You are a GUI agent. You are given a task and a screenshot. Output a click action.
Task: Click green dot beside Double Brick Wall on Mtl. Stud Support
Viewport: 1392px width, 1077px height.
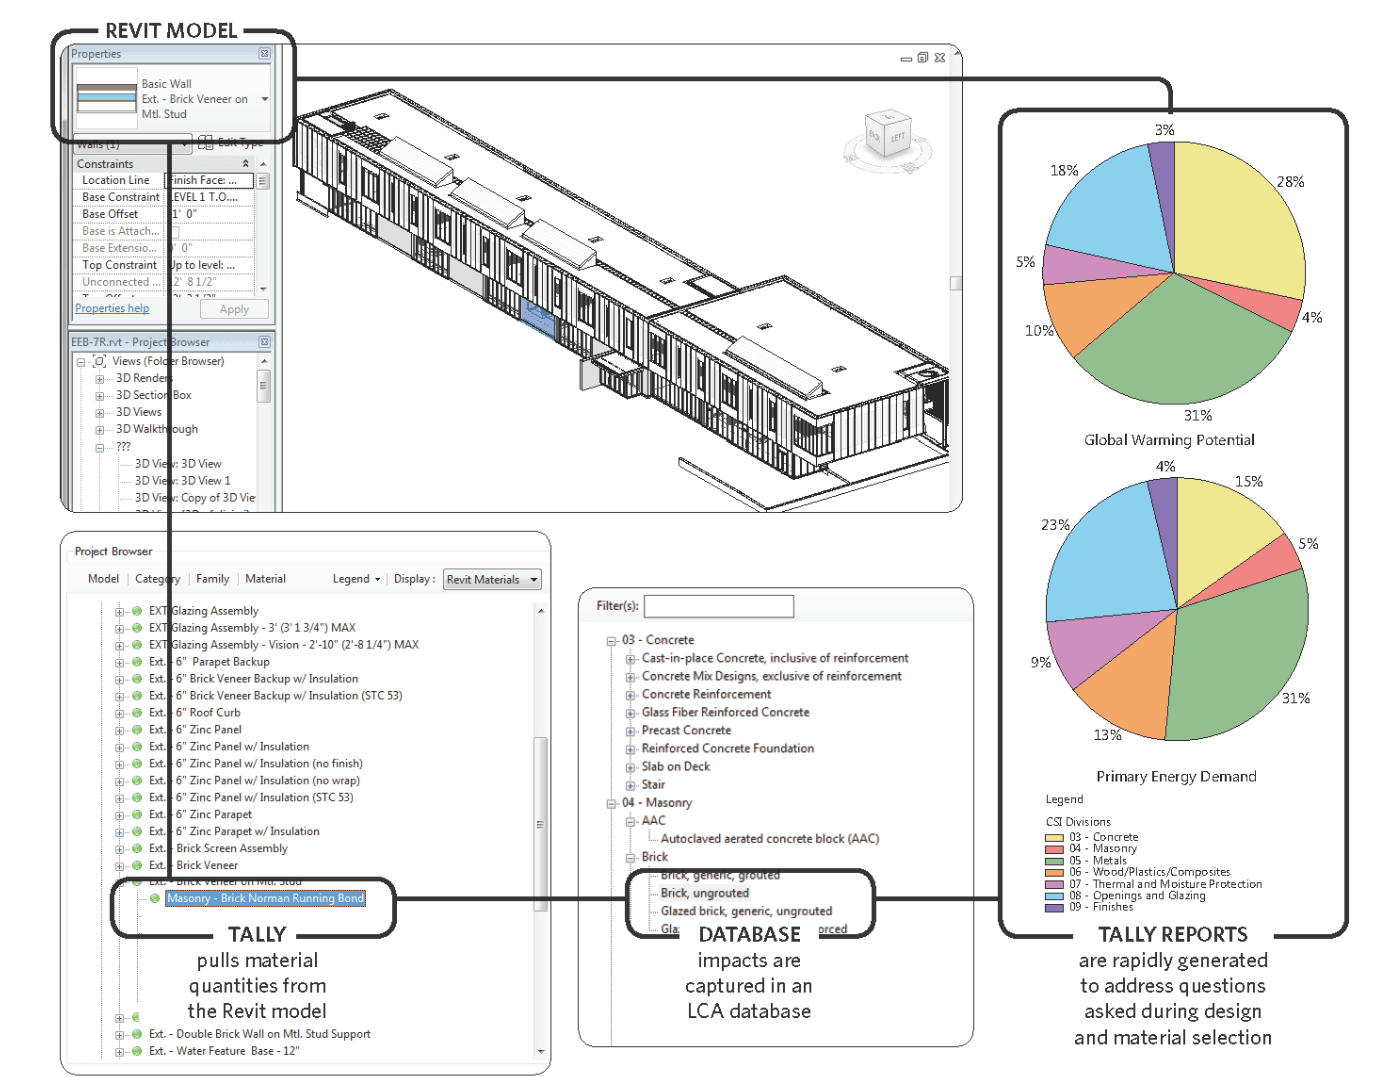pos(137,1034)
